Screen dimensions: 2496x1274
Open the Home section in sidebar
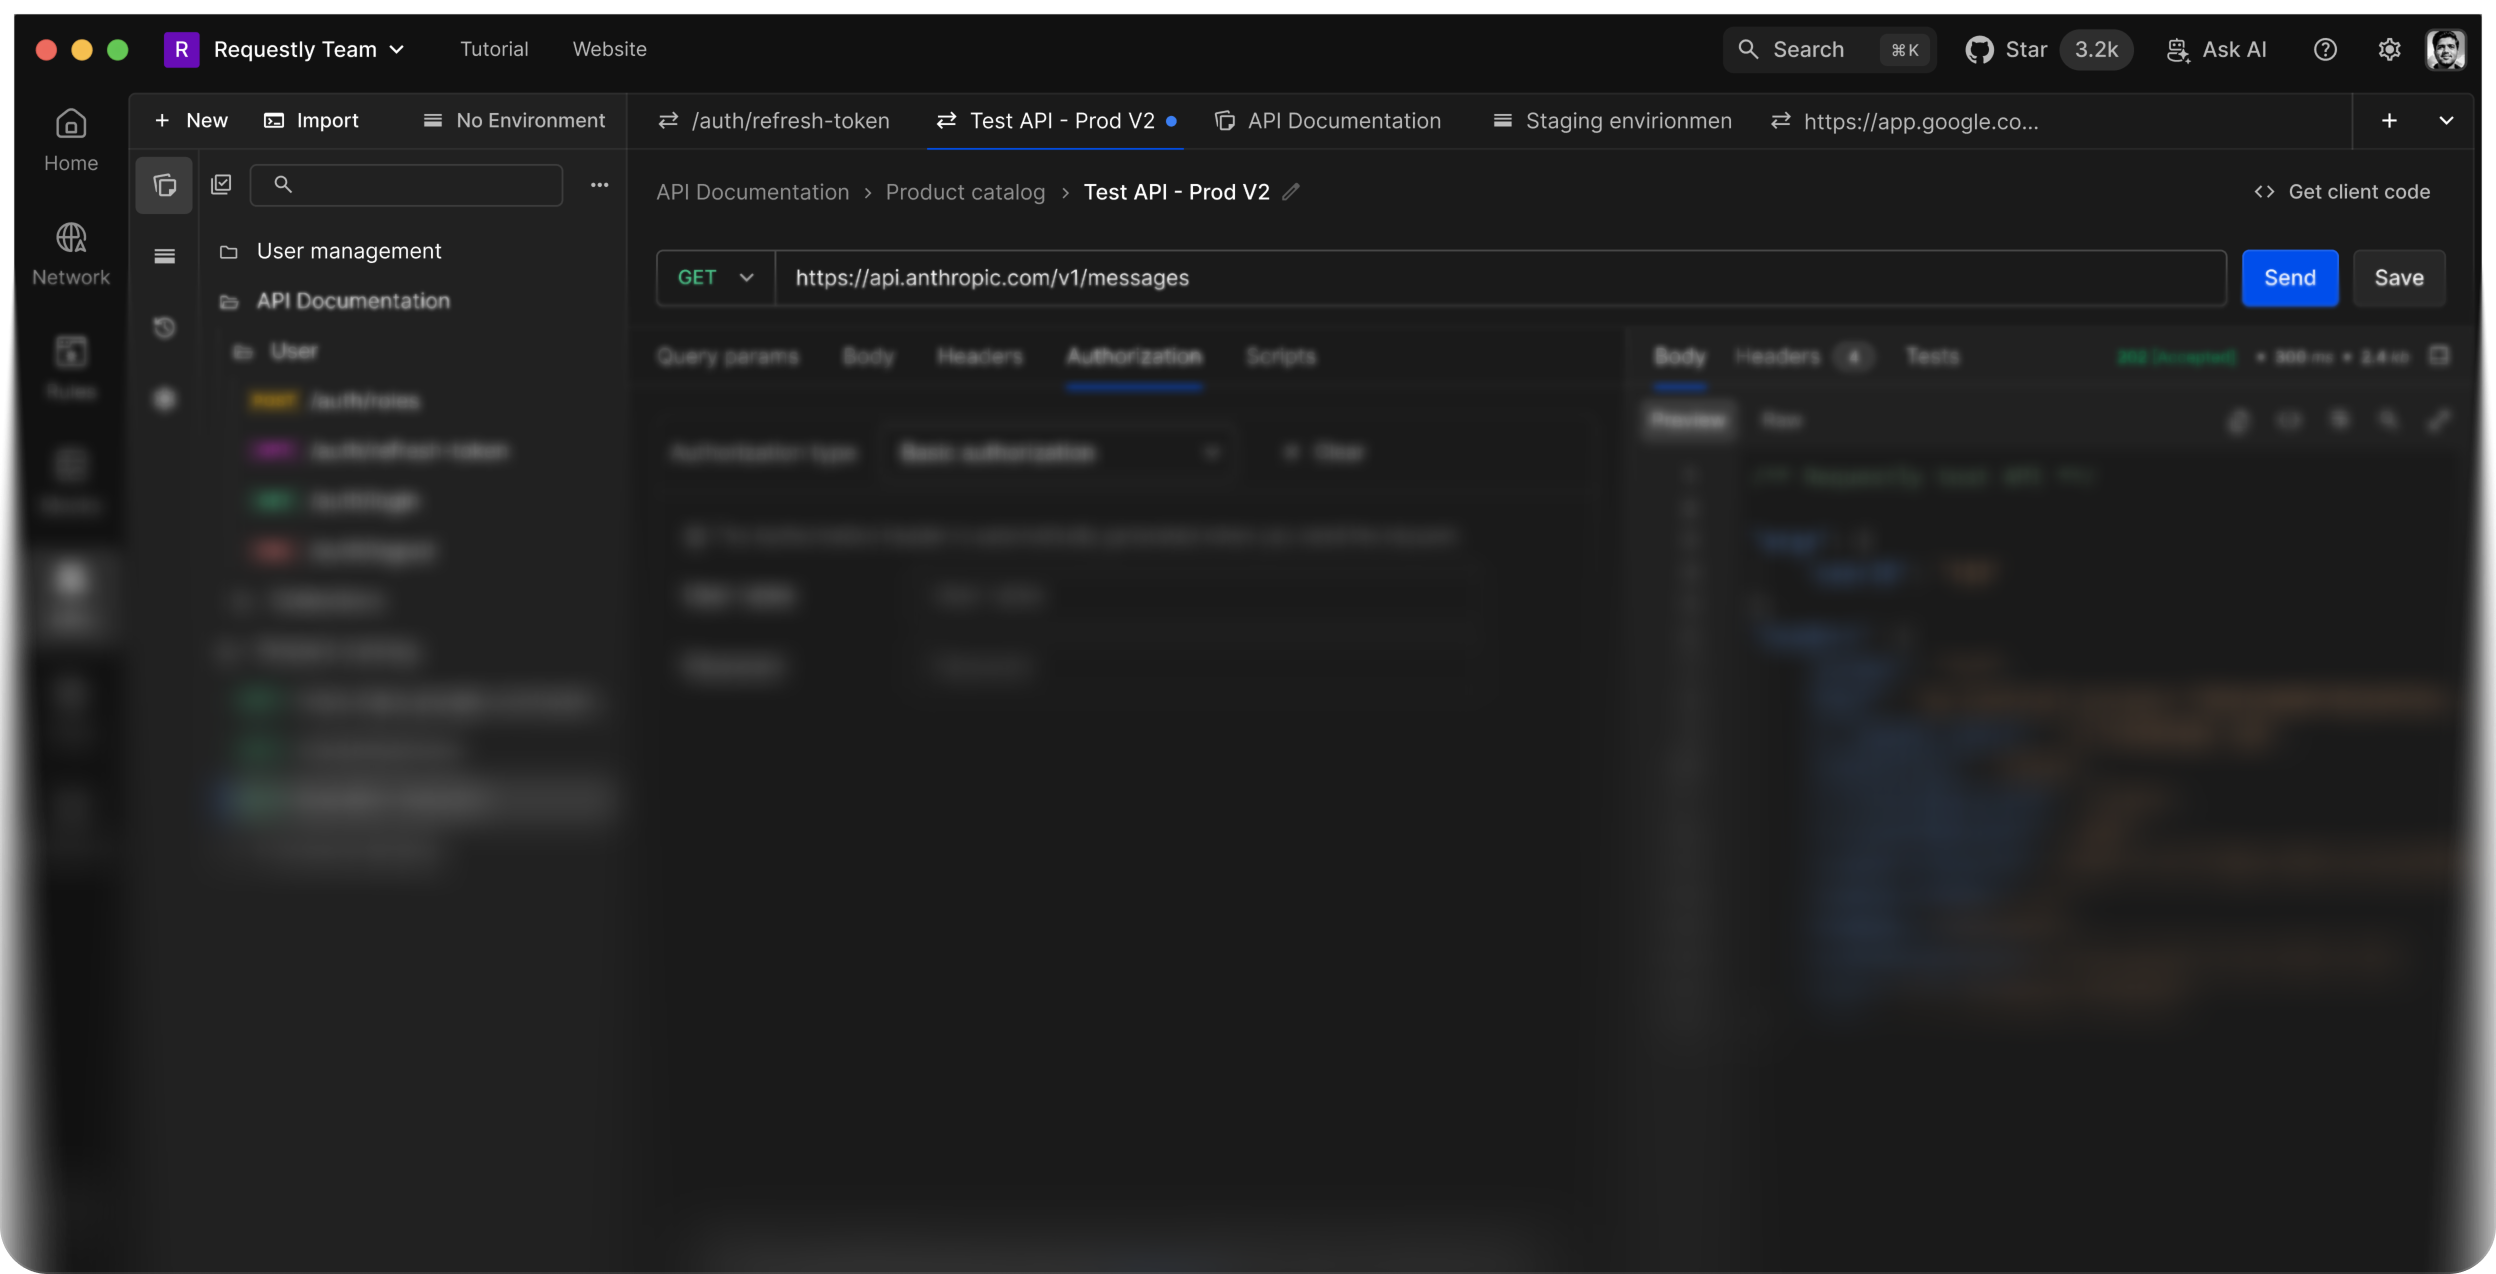point(70,140)
